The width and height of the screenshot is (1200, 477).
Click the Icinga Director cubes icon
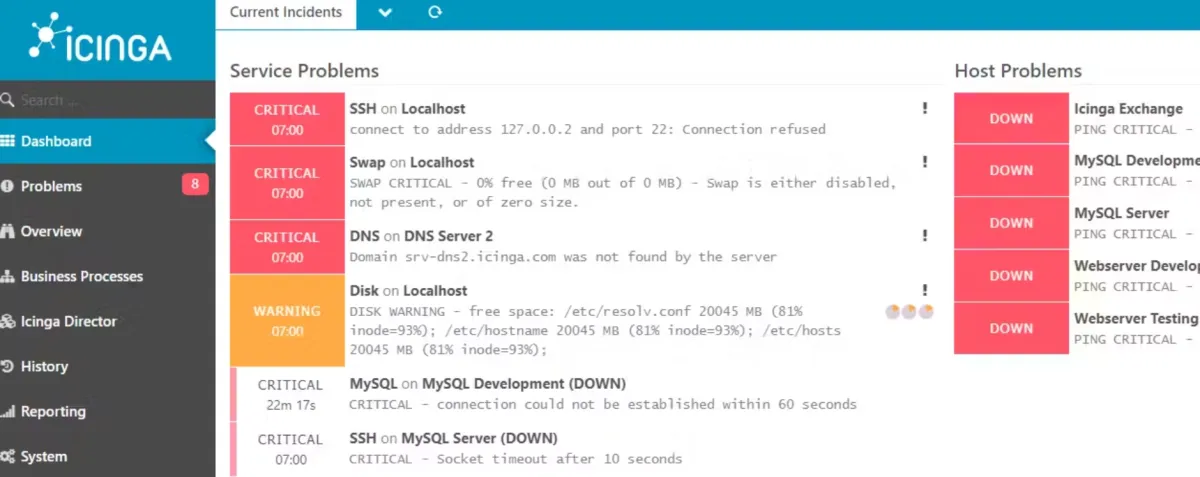pos(7,321)
